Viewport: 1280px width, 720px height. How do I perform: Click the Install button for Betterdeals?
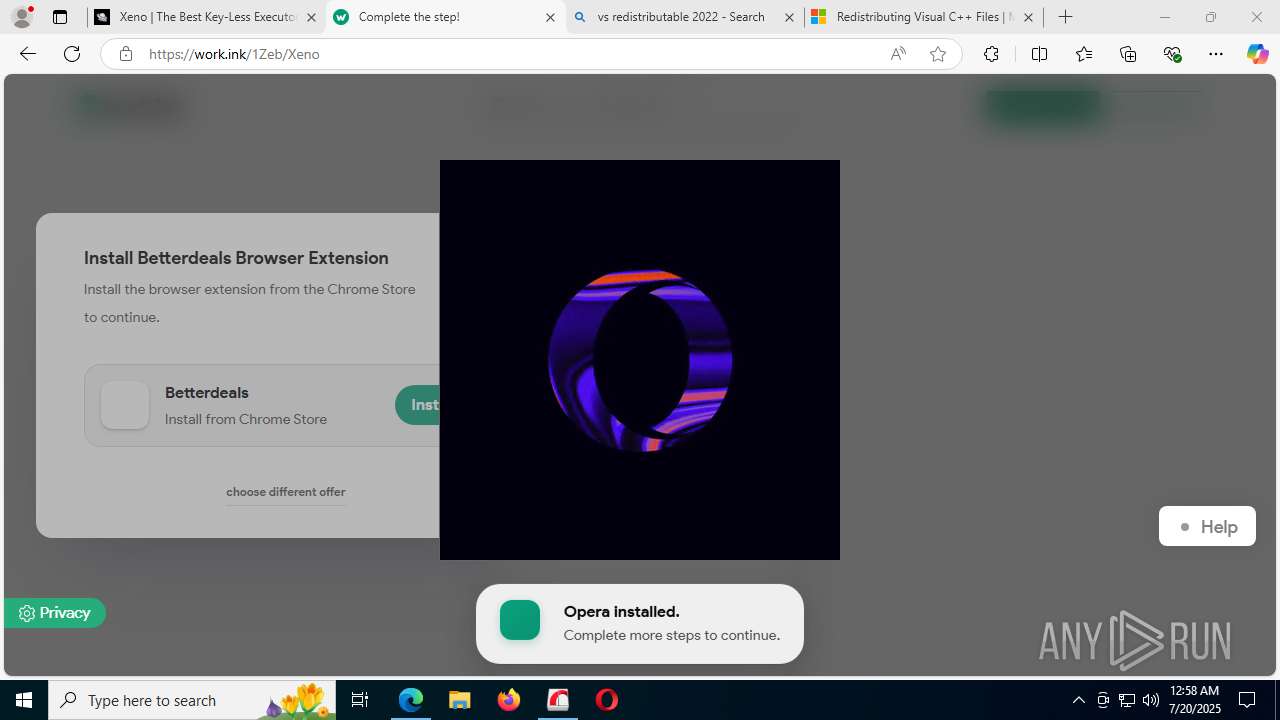[418, 405]
